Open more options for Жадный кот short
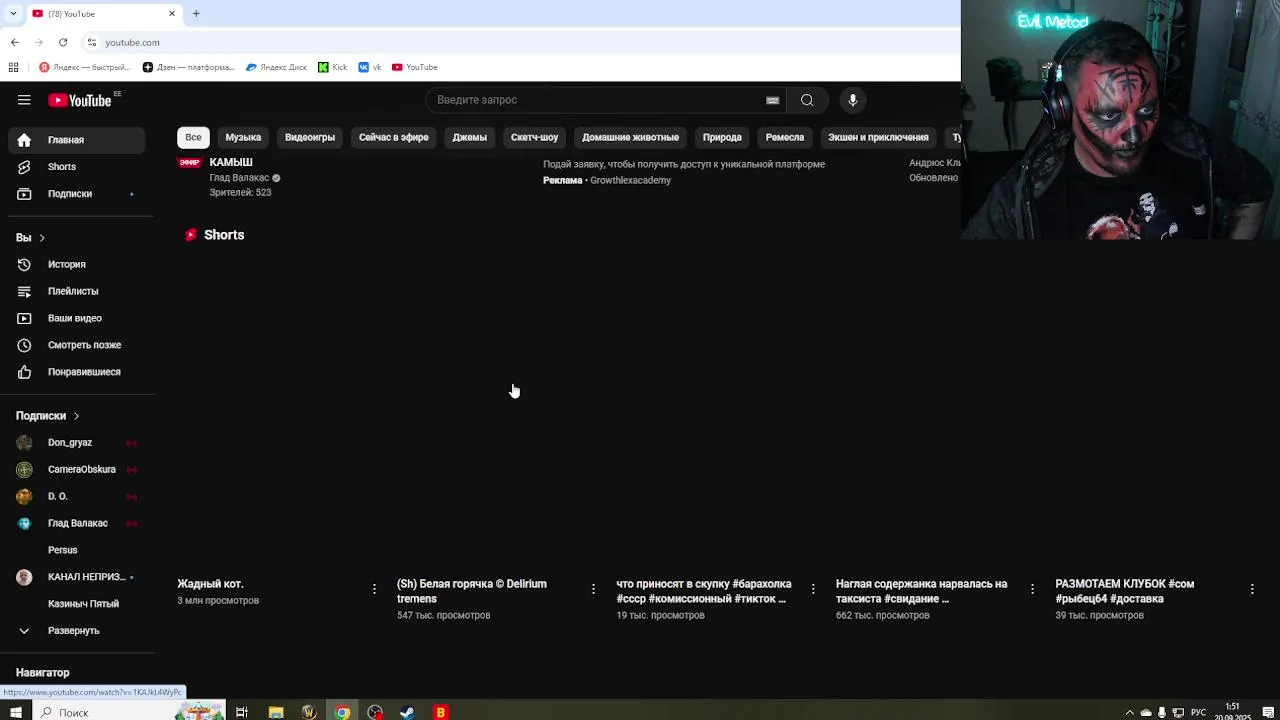This screenshot has height=720, width=1280. click(374, 589)
